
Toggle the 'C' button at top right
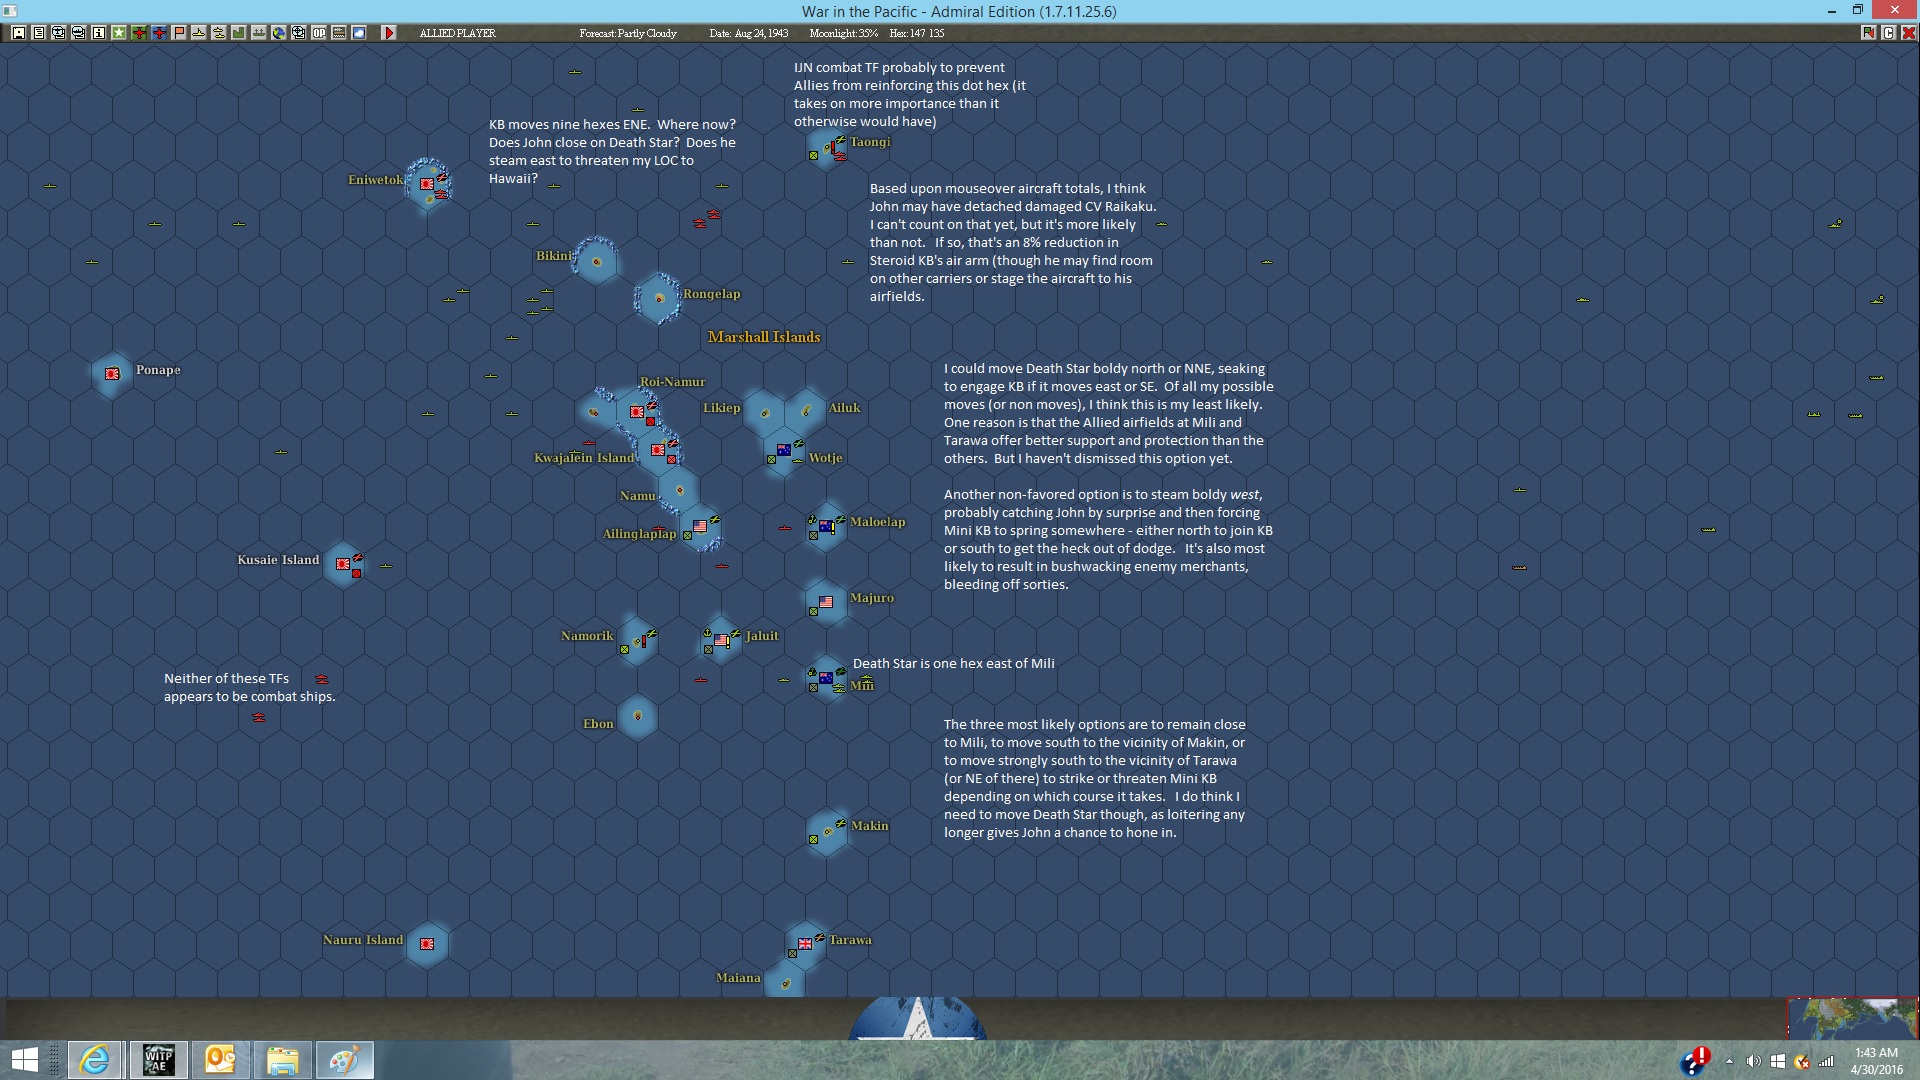point(1888,33)
